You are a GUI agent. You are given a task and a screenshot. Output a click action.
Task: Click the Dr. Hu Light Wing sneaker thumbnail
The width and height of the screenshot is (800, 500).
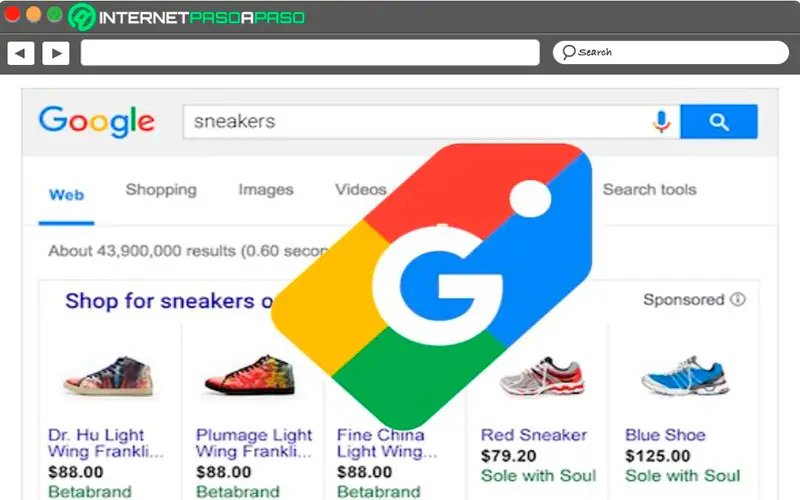coord(100,373)
